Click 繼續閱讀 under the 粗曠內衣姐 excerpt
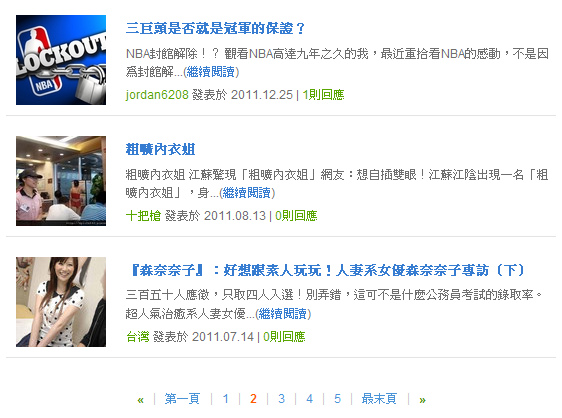 coord(247,193)
